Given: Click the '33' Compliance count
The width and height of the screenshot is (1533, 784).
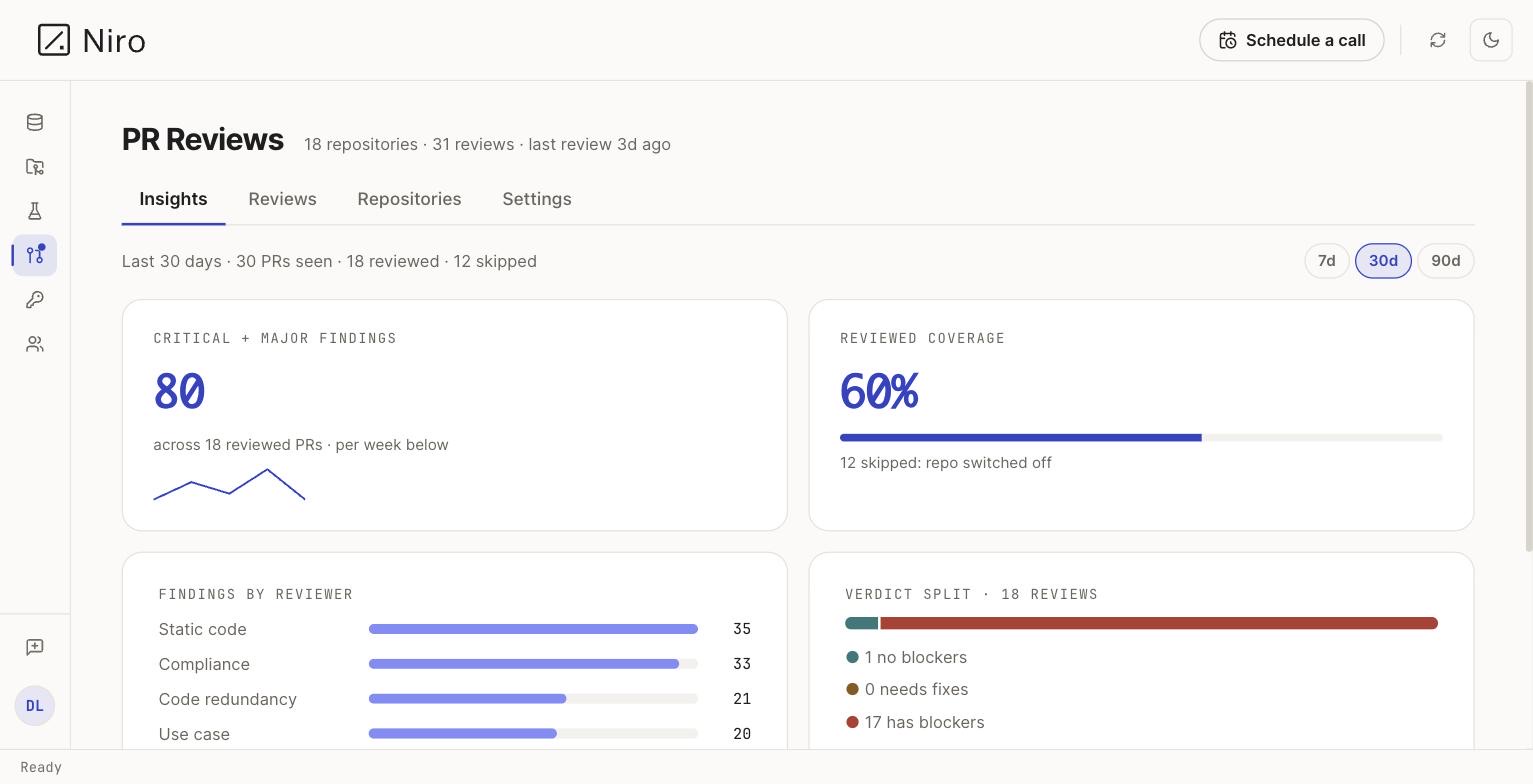Looking at the screenshot, I should coord(742,664).
